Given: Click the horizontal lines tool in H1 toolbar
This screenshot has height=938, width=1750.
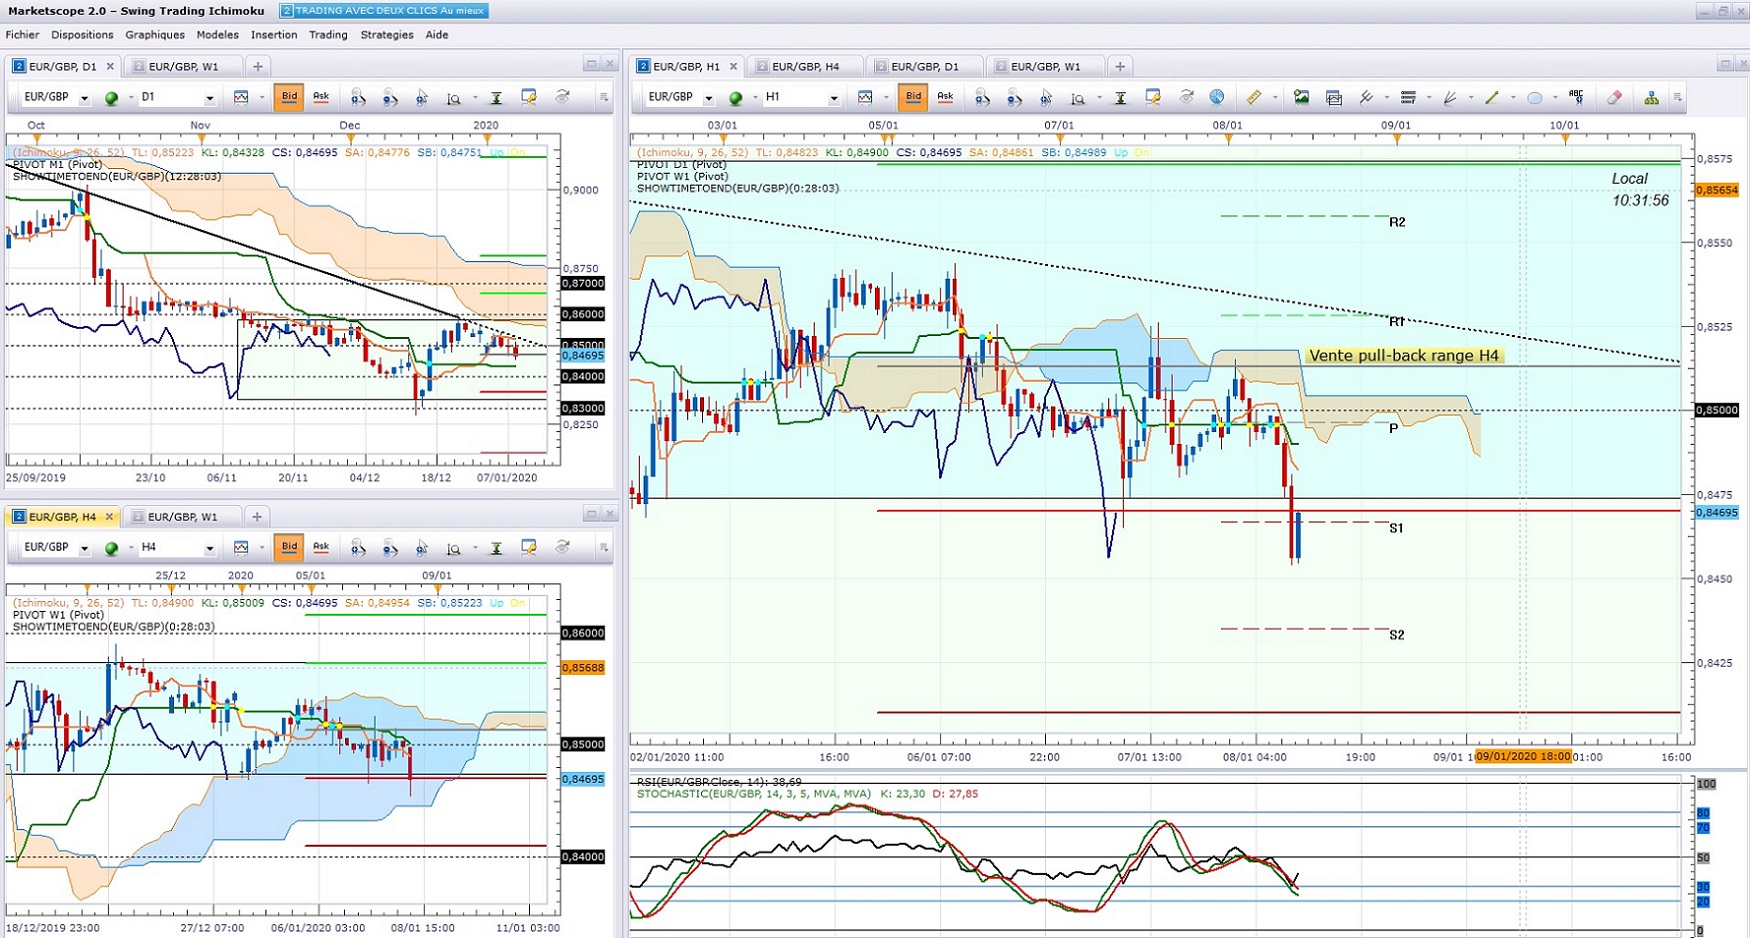Looking at the screenshot, I should pos(1408,97).
